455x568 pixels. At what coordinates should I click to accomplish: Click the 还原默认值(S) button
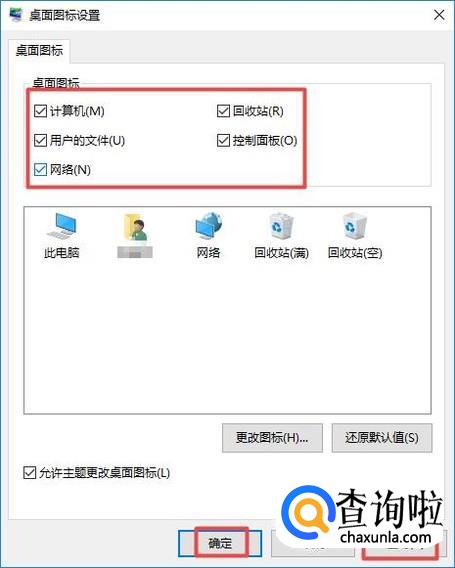tap(382, 438)
